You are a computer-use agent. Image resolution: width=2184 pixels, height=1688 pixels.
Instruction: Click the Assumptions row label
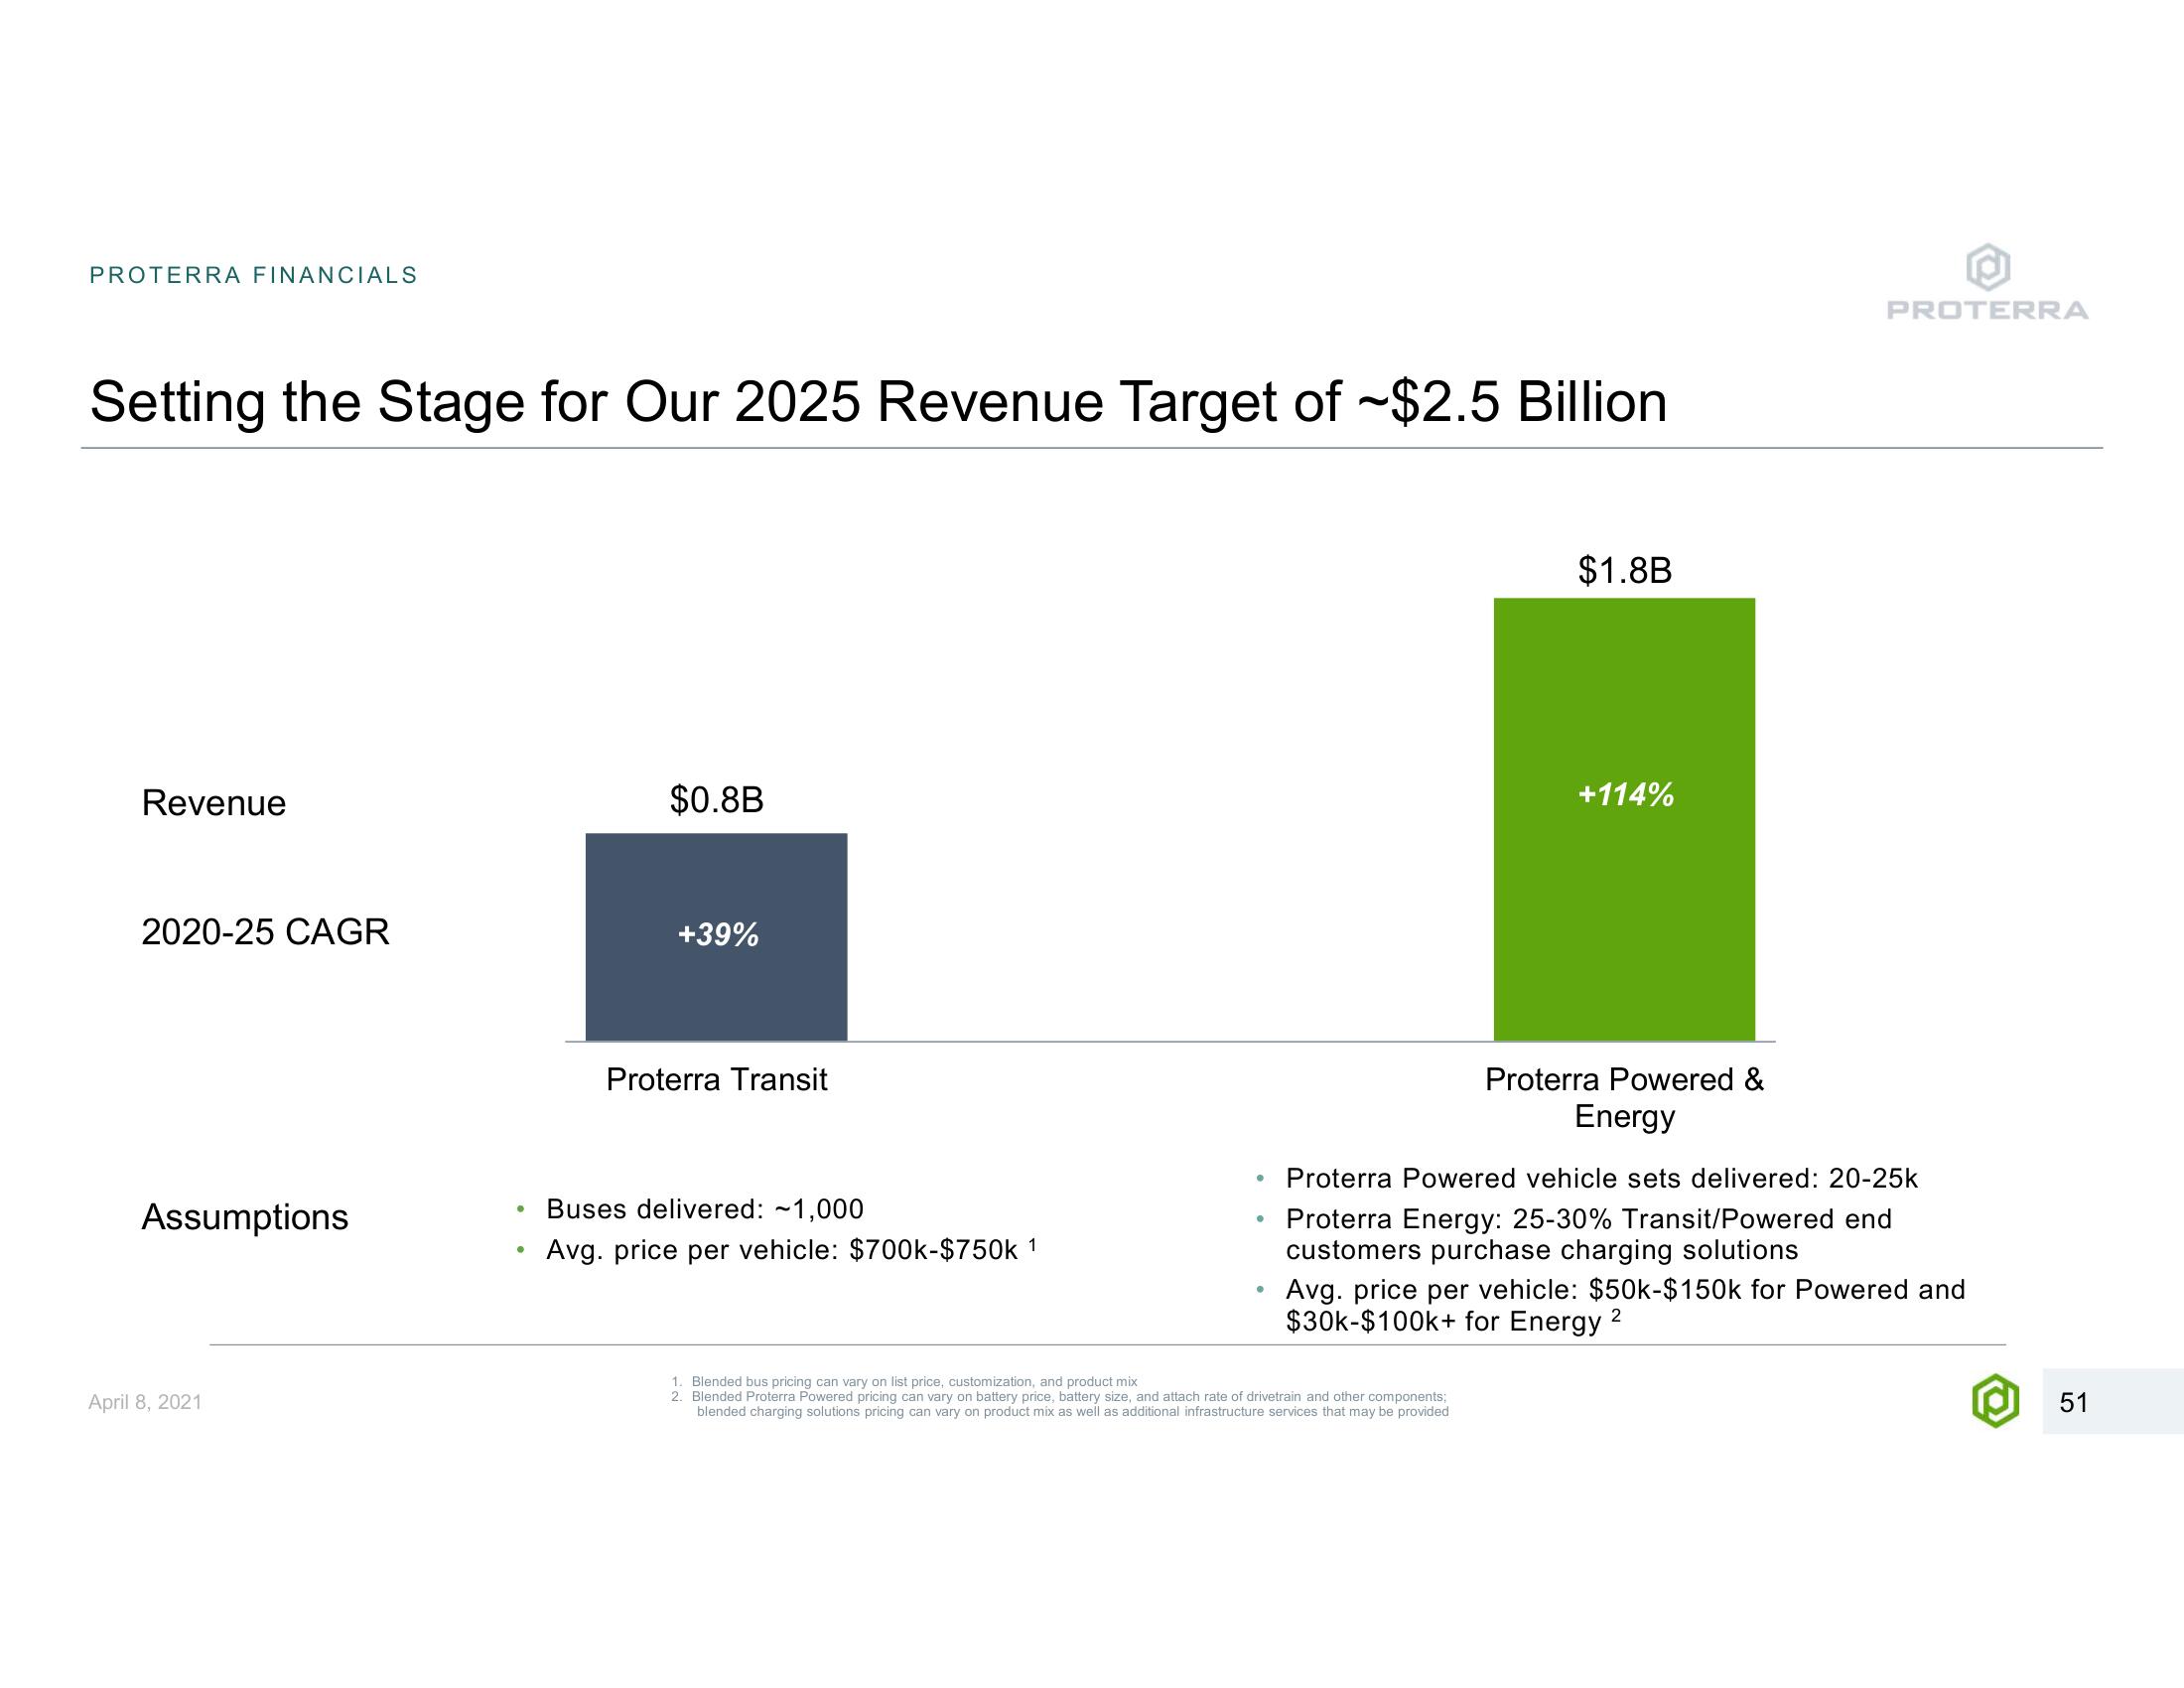coord(245,1217)
